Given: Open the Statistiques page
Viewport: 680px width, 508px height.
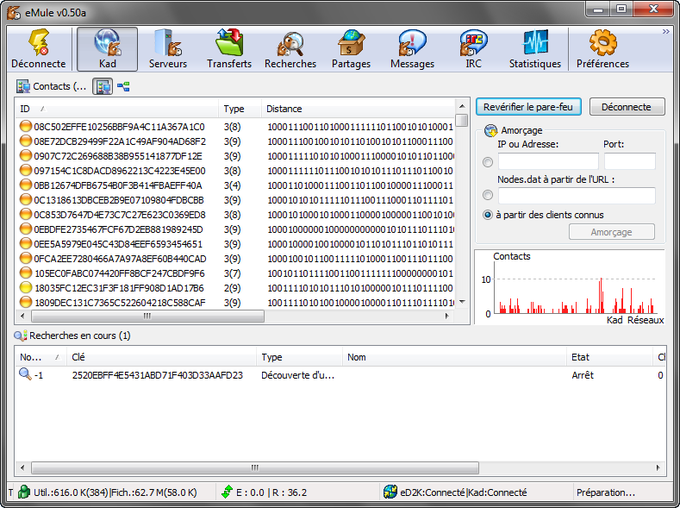Looking at the screenshot, I should tap(535, 49).
